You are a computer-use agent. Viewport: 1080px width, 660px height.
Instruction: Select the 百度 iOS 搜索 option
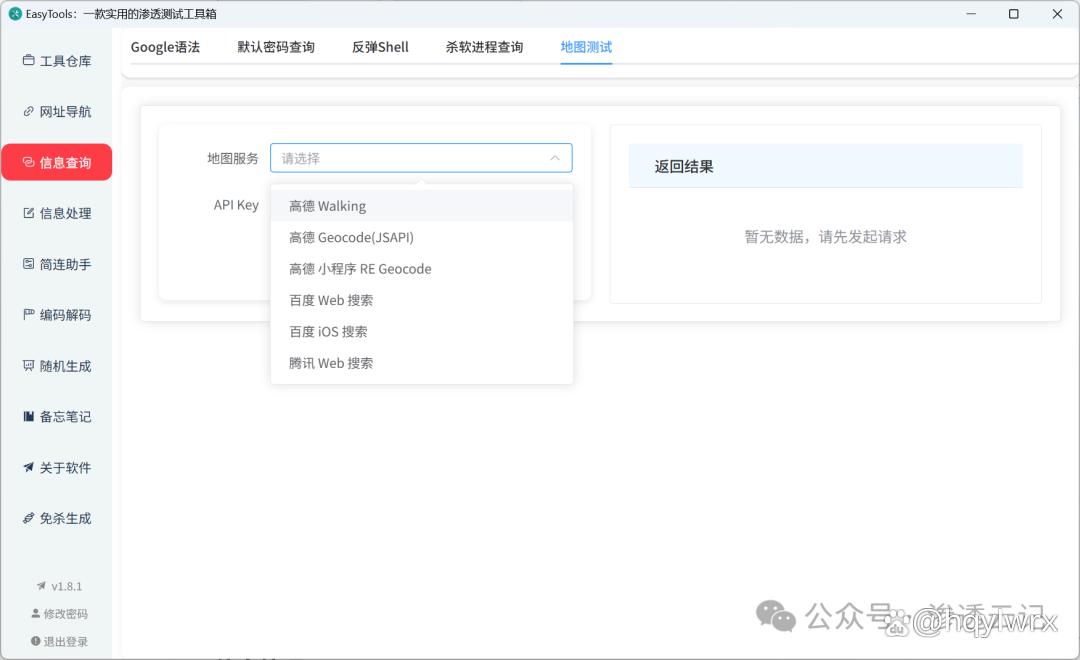[422, 331]
